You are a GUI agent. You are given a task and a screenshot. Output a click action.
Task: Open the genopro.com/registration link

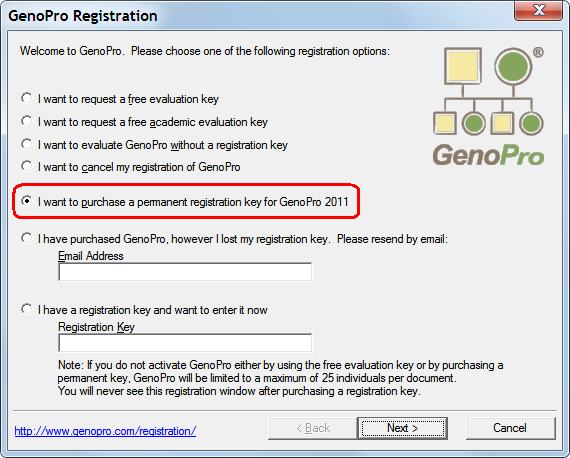[105, 431]
